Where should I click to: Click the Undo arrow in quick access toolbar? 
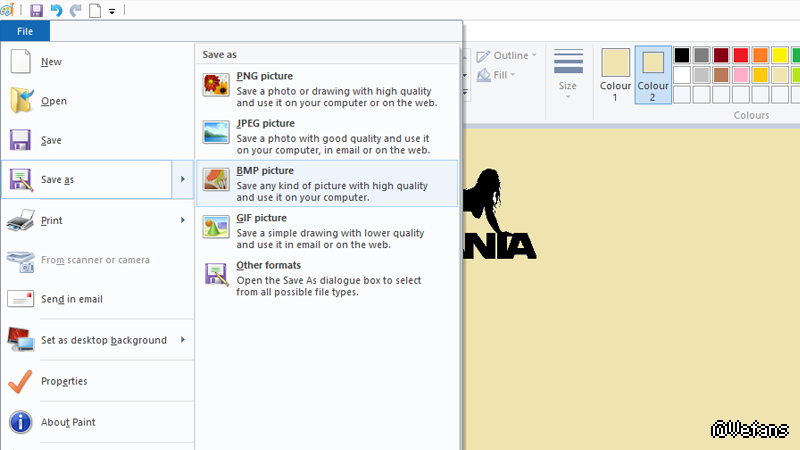[56, 10]
